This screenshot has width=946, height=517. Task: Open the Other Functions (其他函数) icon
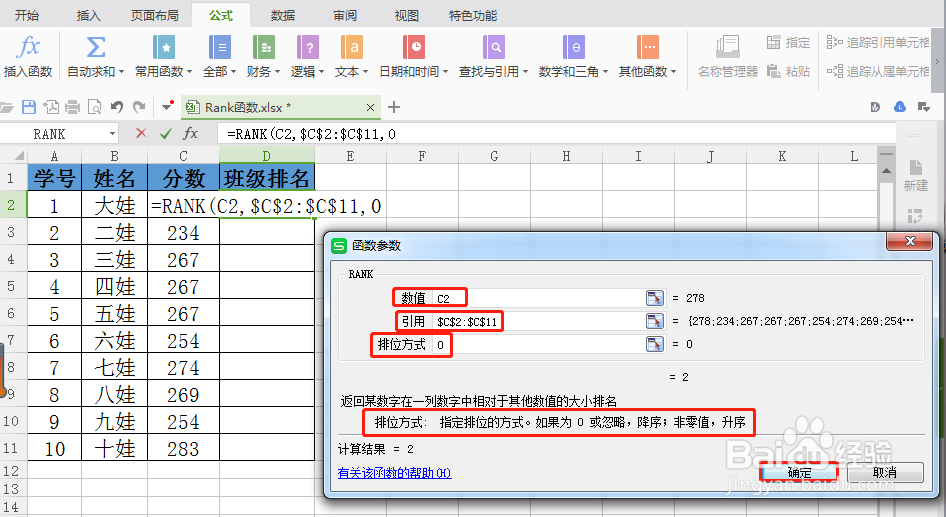coord(648,47)
